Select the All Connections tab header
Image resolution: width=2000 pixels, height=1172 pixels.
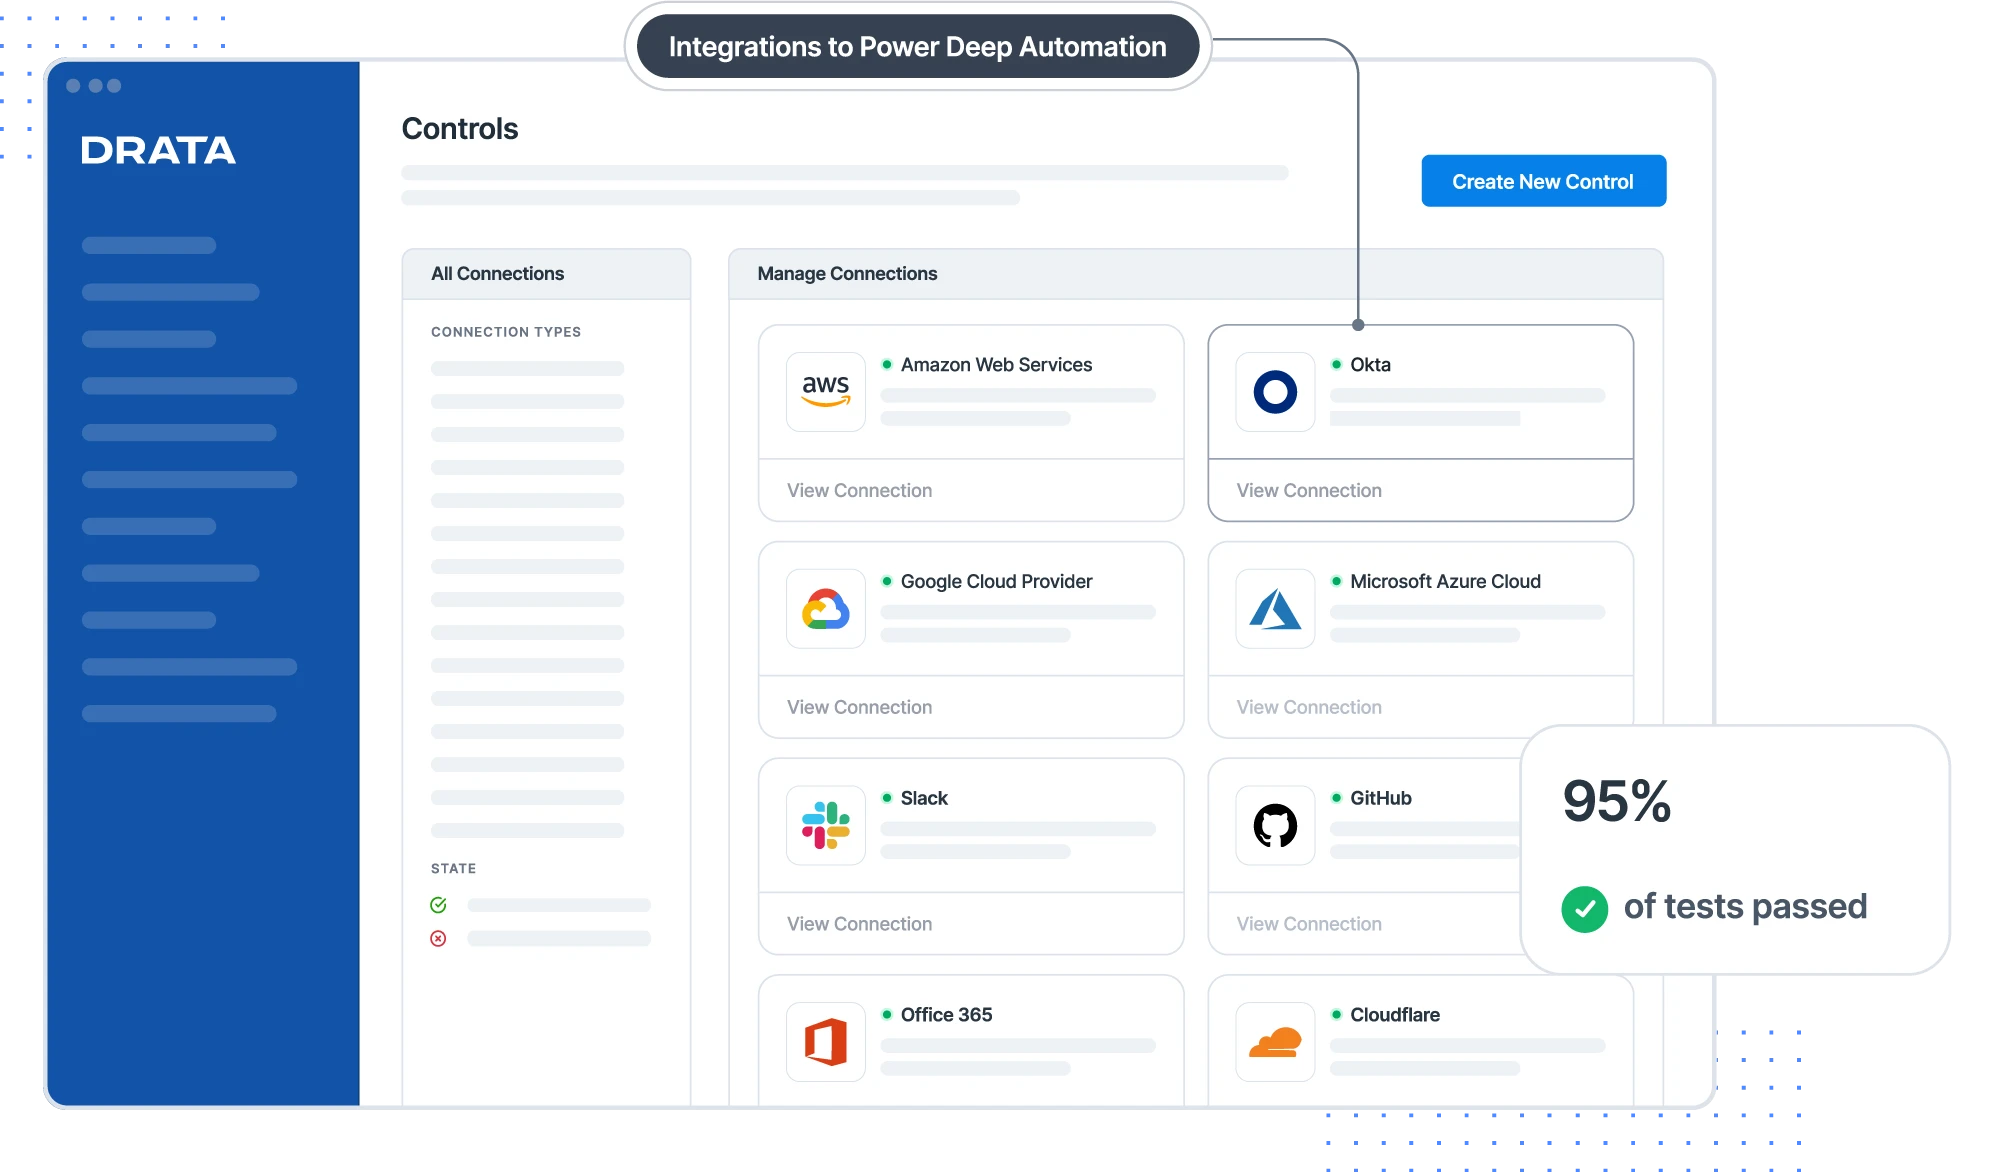pos(497,273)
